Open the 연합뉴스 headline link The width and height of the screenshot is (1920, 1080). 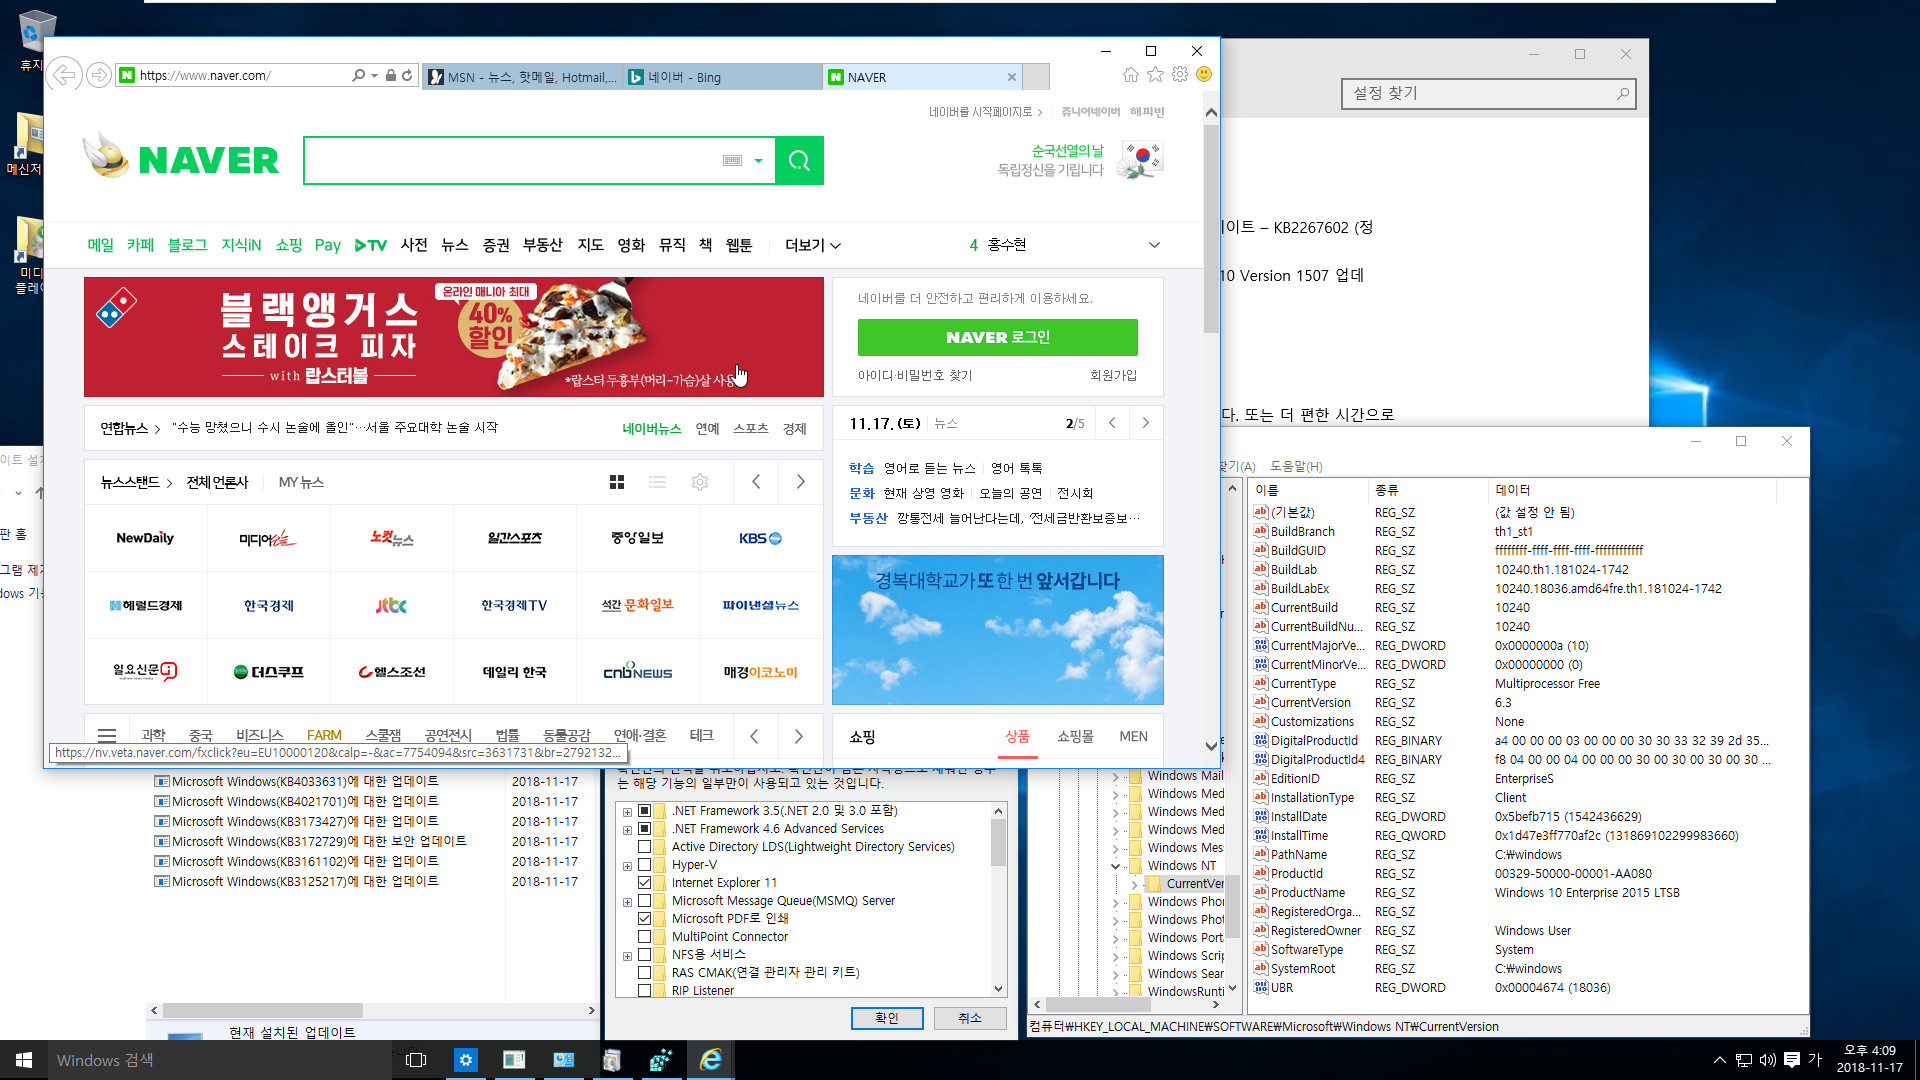click(335, 428)
